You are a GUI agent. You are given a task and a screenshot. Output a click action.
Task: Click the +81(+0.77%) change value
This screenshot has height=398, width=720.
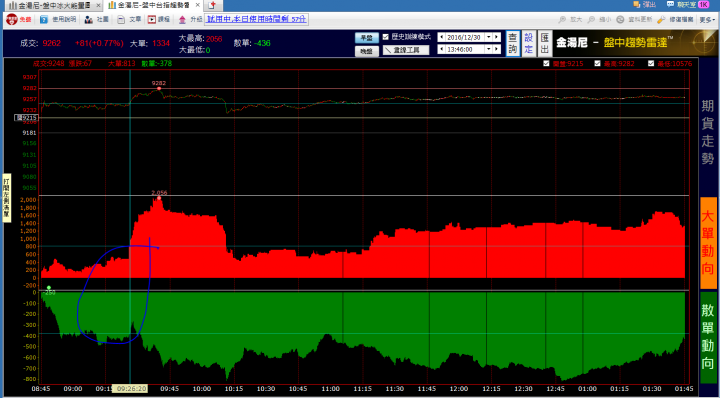click(x=99, y=43)
